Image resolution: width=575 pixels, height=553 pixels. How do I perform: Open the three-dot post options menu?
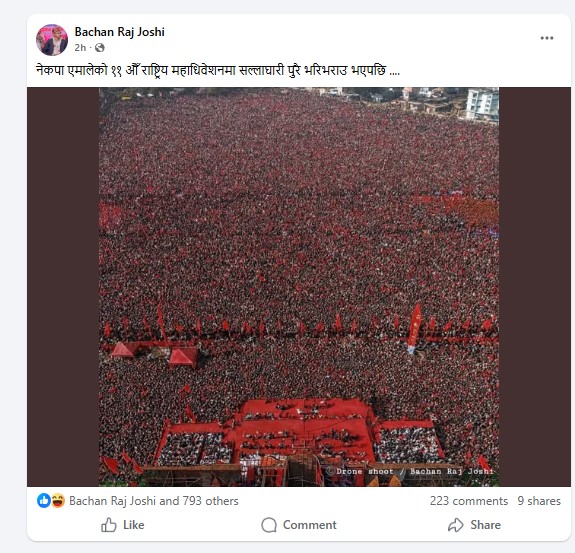[546, 38]
